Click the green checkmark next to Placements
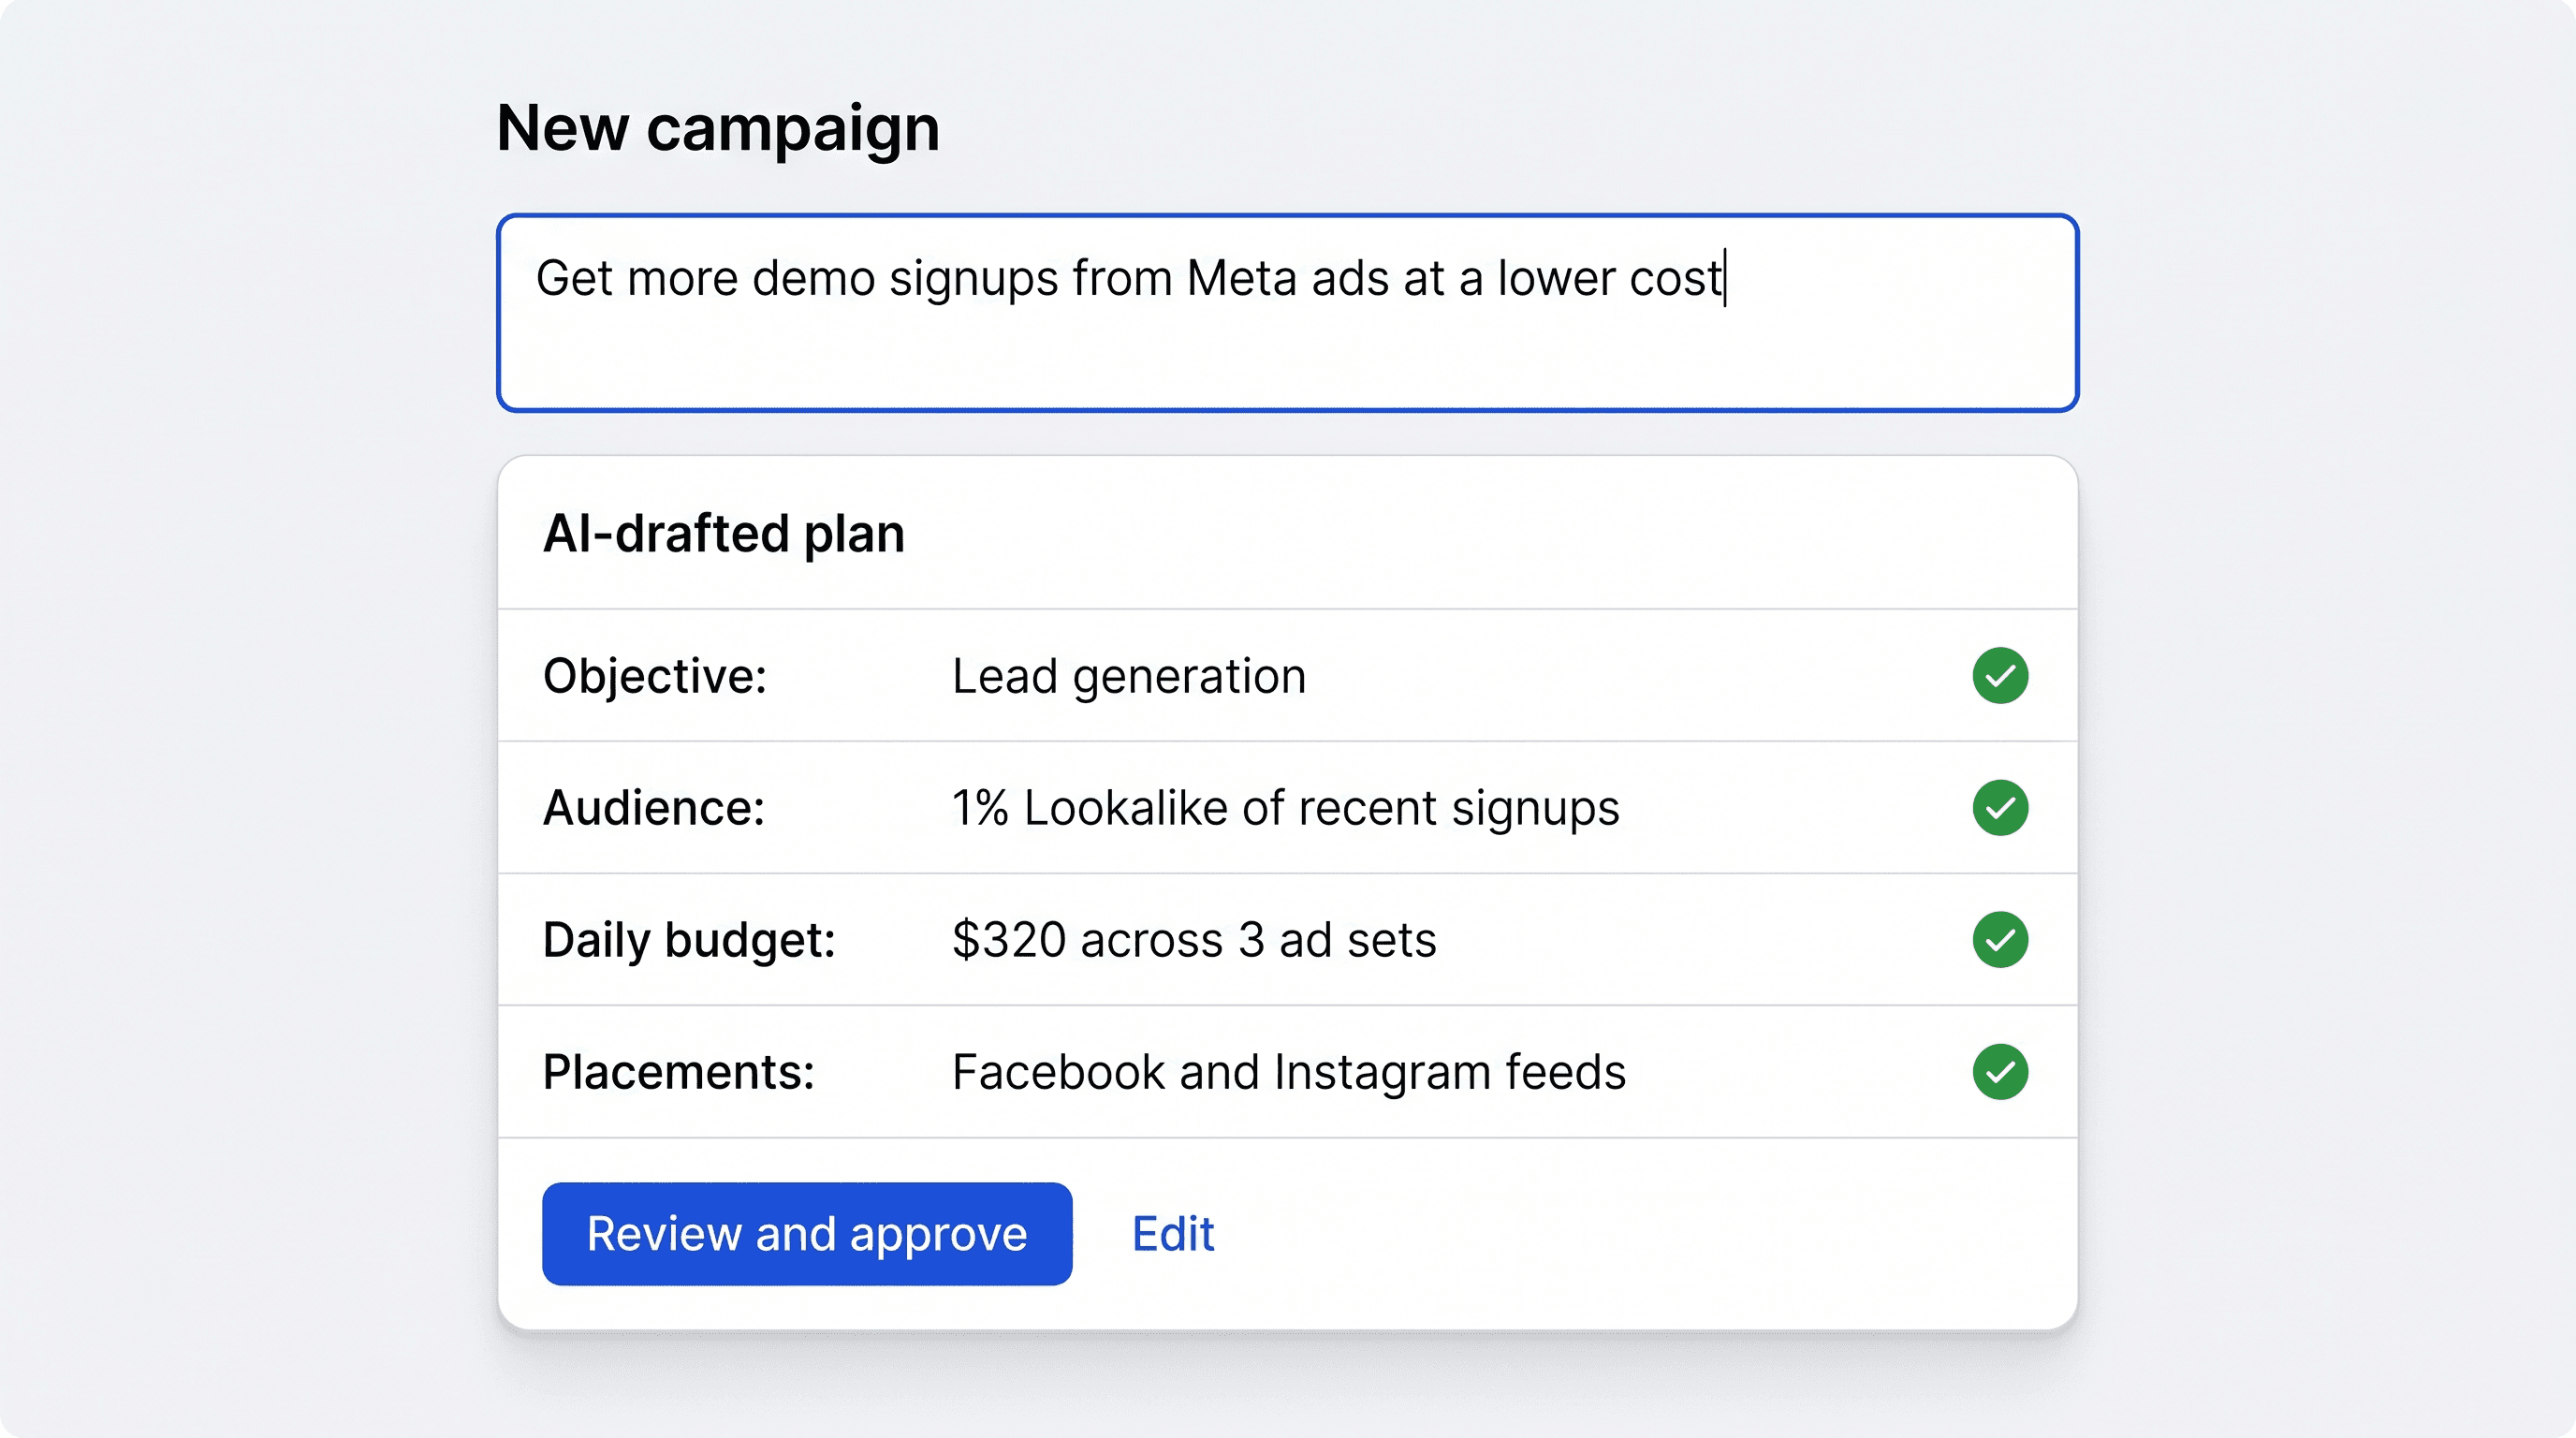The image size is (2576, 1438). point(2000,1072)
